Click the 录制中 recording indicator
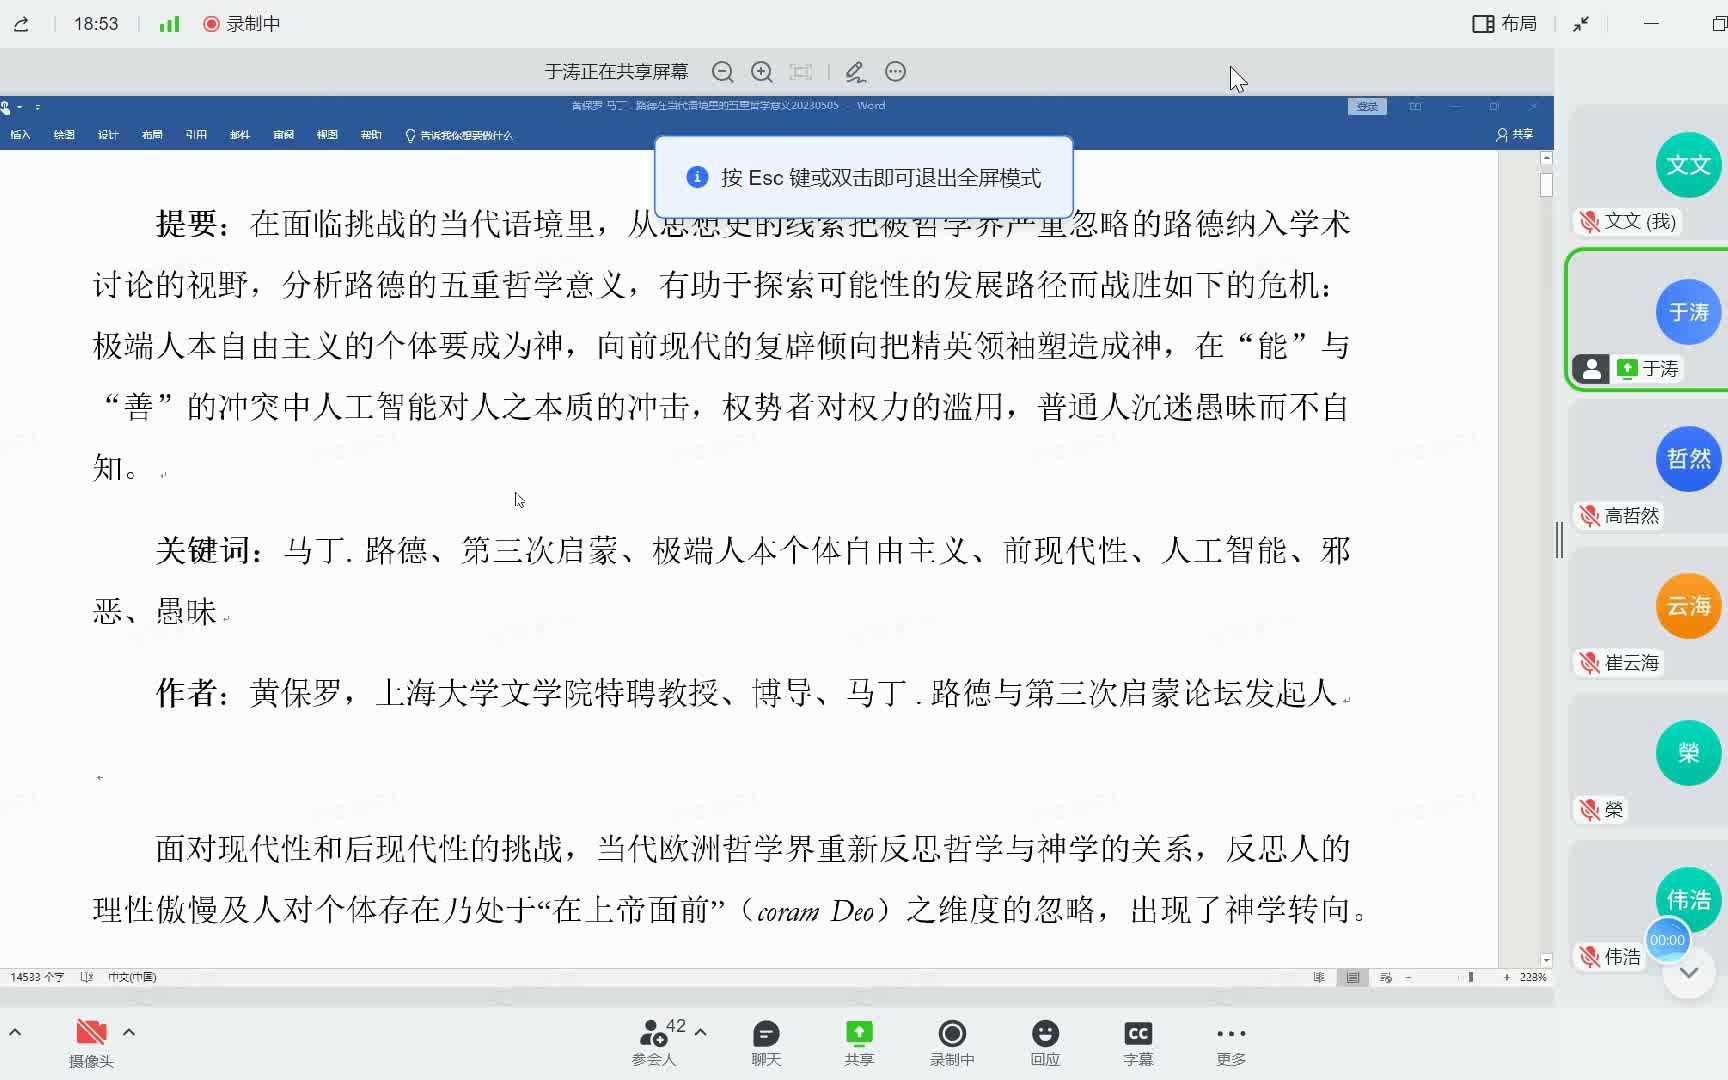 tap(242, 23)
